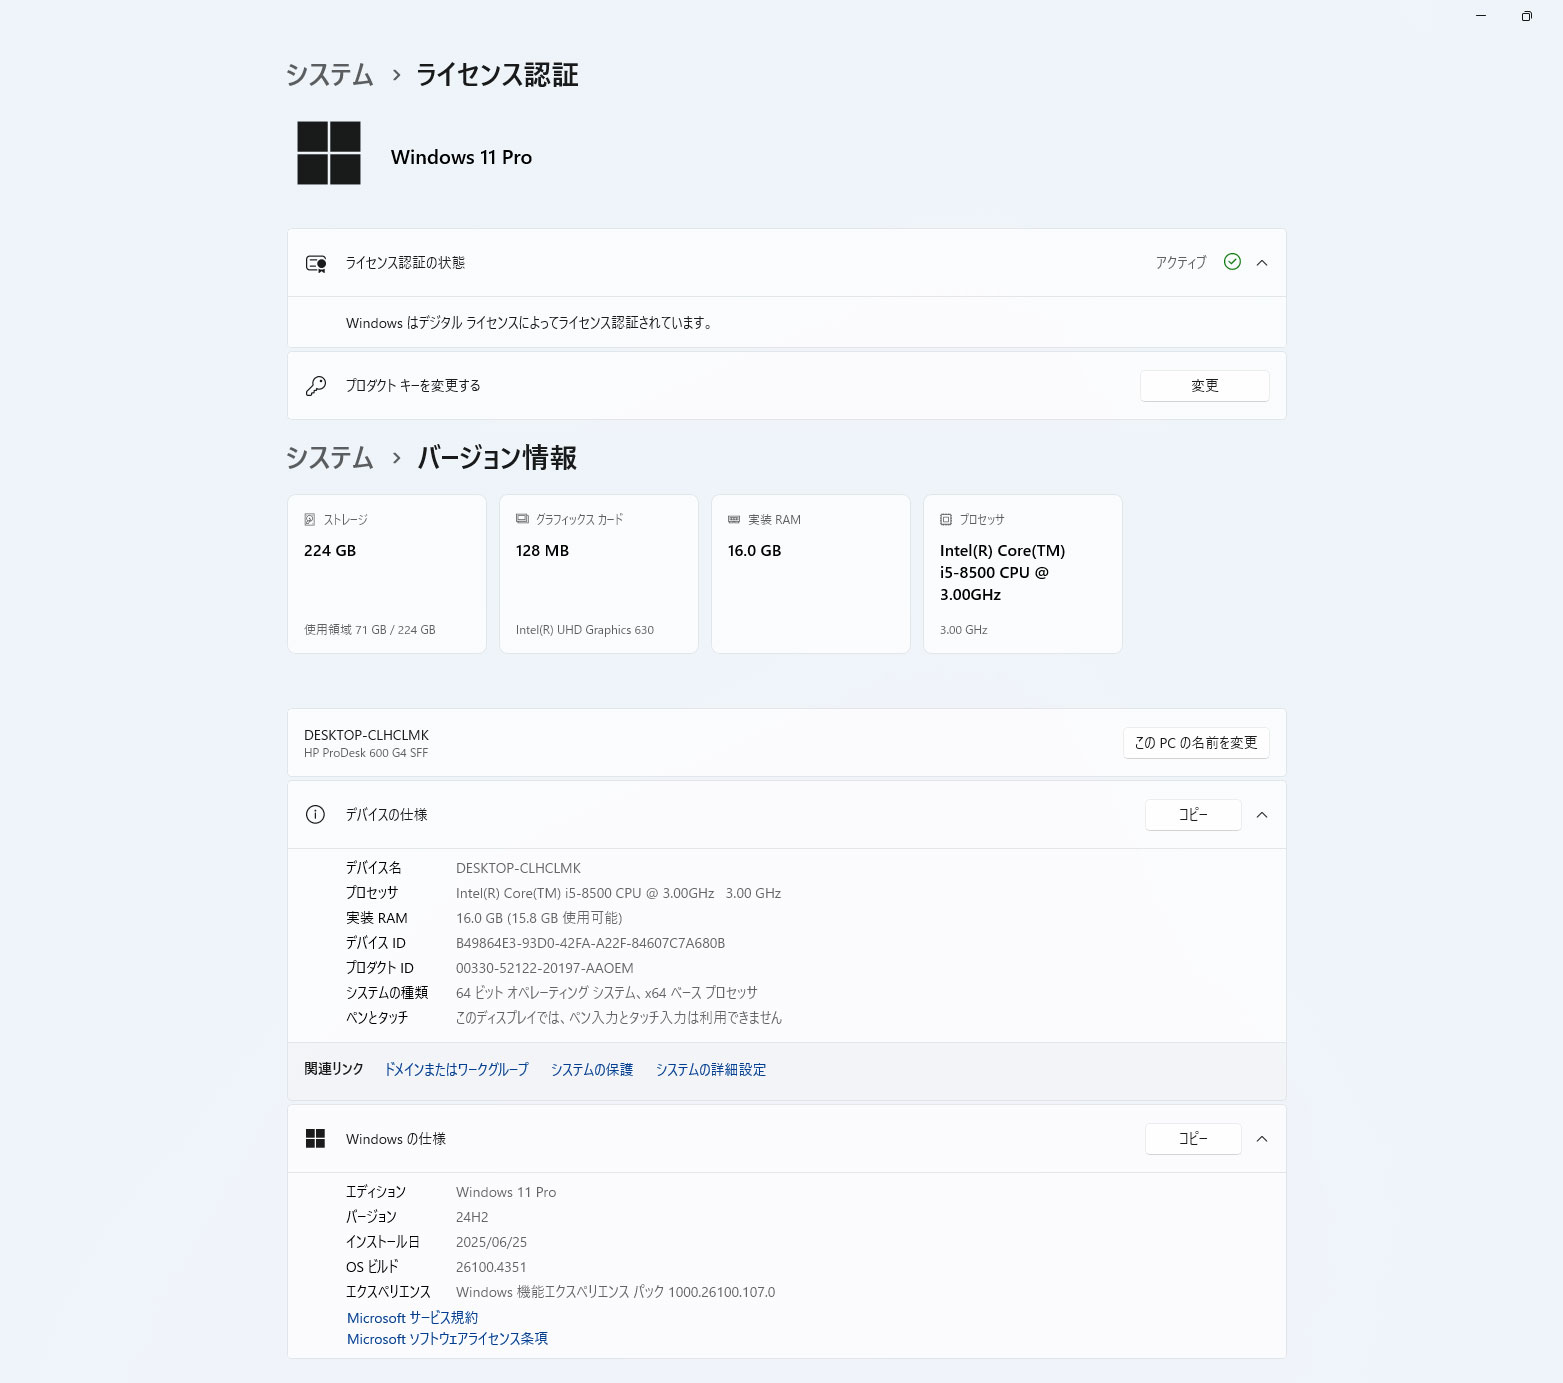Open Microsoft ソフトウェアライセンス条項 link
Viewport: 1563px width, 1383px height.
(x=447, y=1339)
